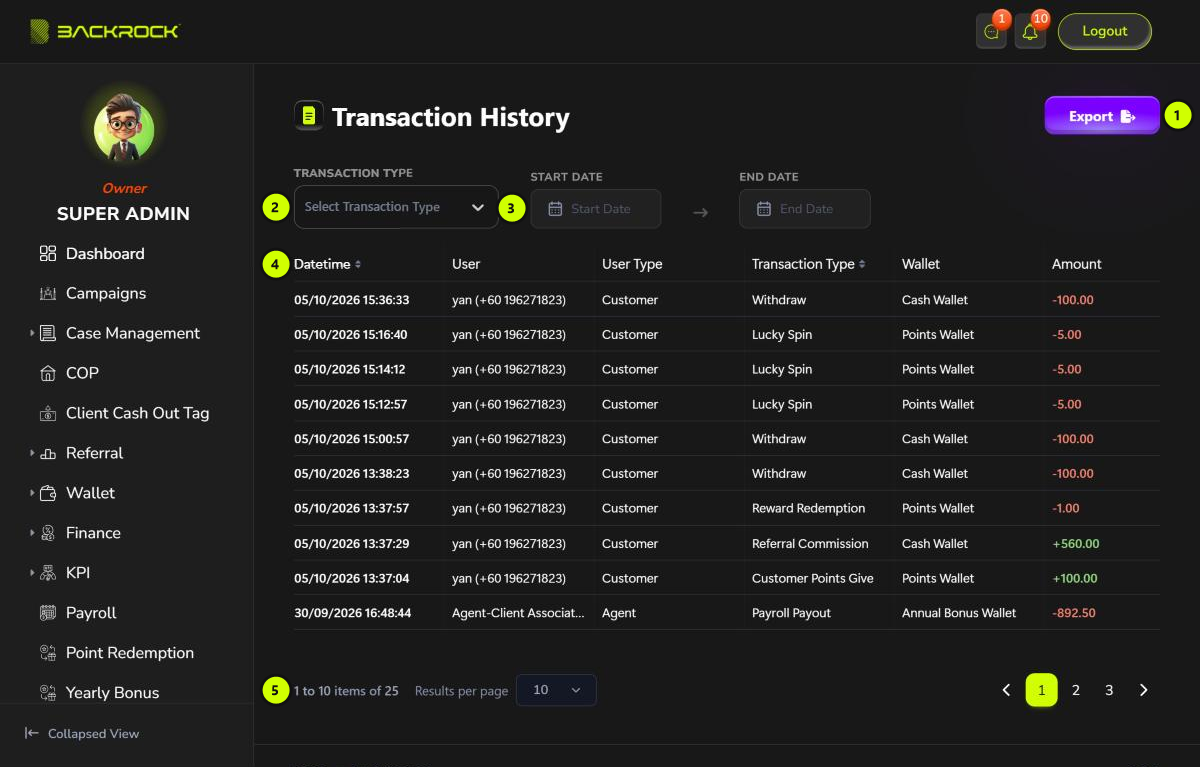Click the Case Management icon
The width and height of the screenshot is (1200, 767).
[x=48, y=334]
